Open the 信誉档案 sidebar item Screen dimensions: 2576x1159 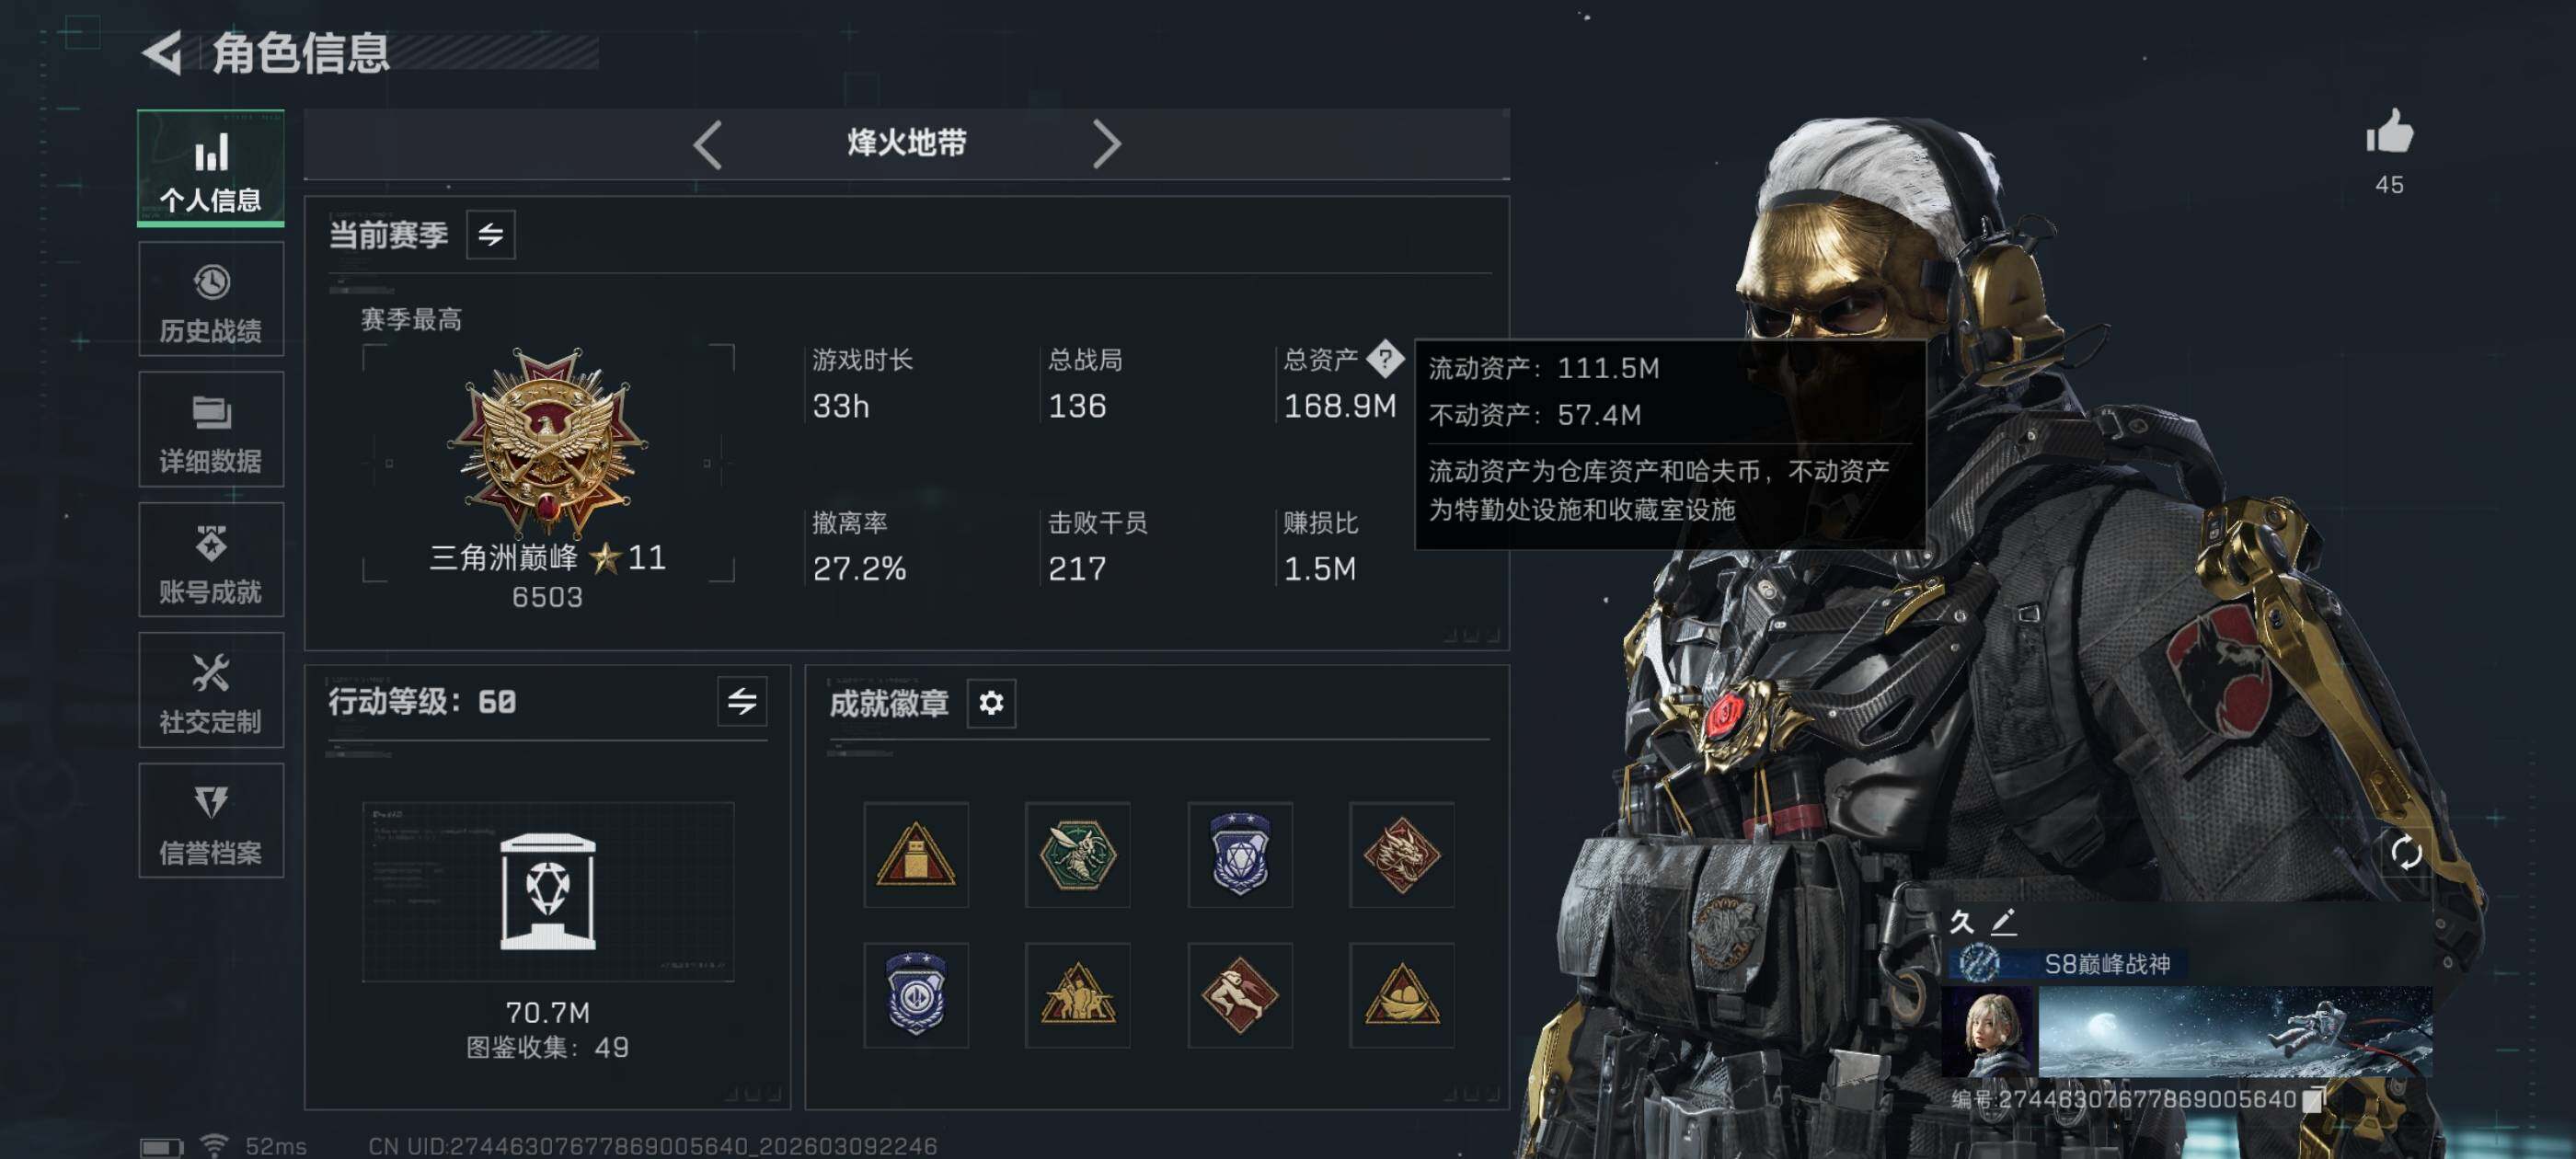click(211, 821)
